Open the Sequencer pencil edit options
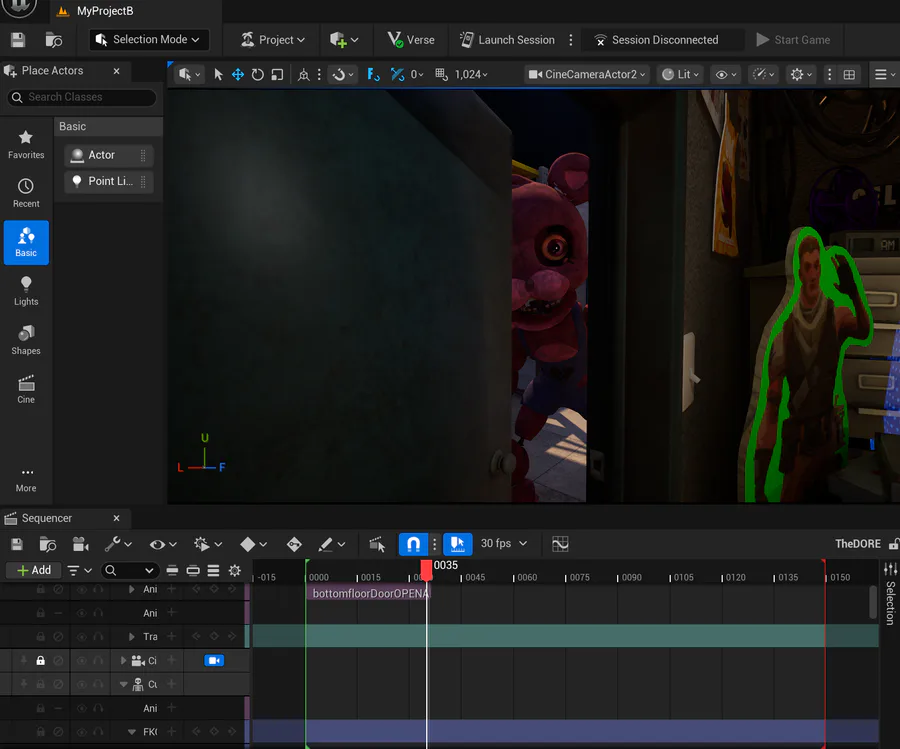Image resolution: width=900 pixels, height=749 pixels. tap(332, 544)
